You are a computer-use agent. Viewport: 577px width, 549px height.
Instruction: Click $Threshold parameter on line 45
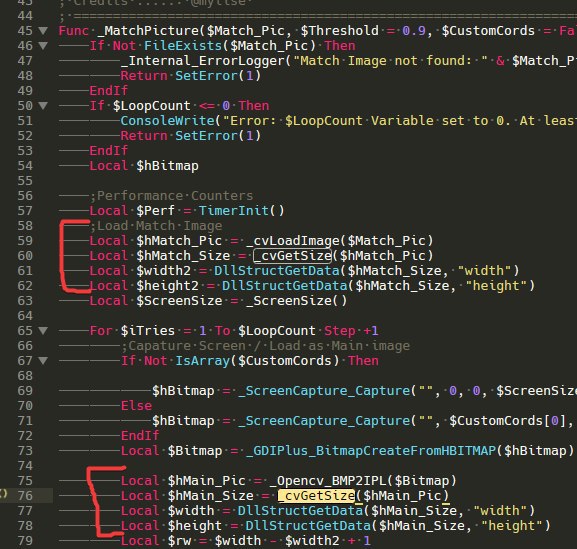[x=339, y=31]
